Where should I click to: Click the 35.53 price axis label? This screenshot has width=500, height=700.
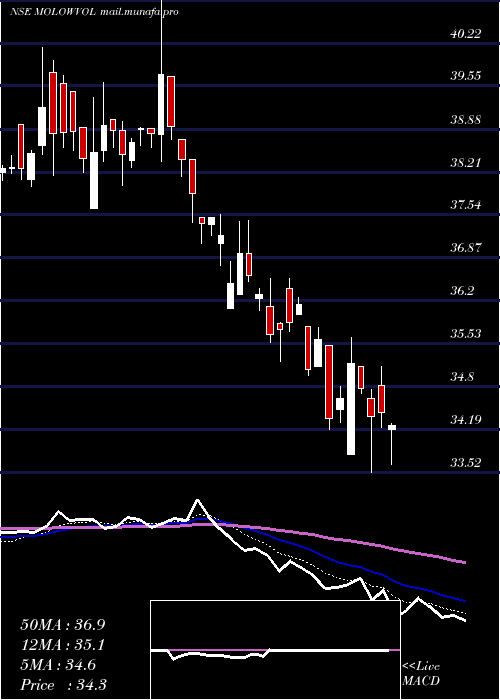click(466, 333)
